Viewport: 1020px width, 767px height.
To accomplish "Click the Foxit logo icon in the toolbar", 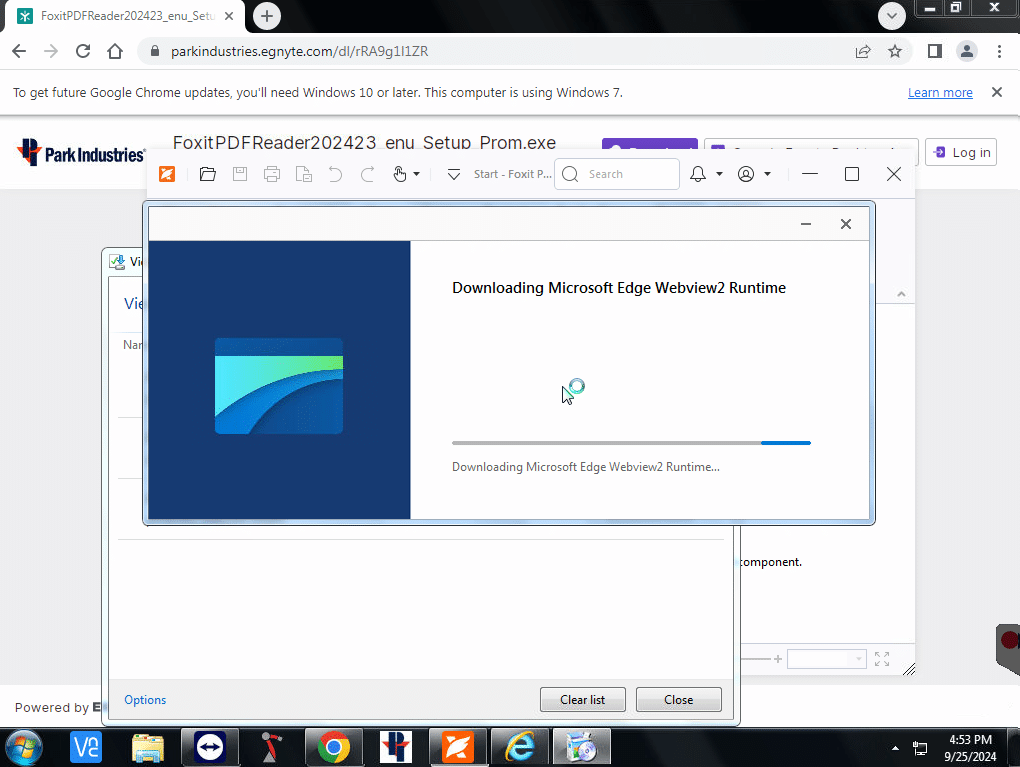I will tap(167, 174).
